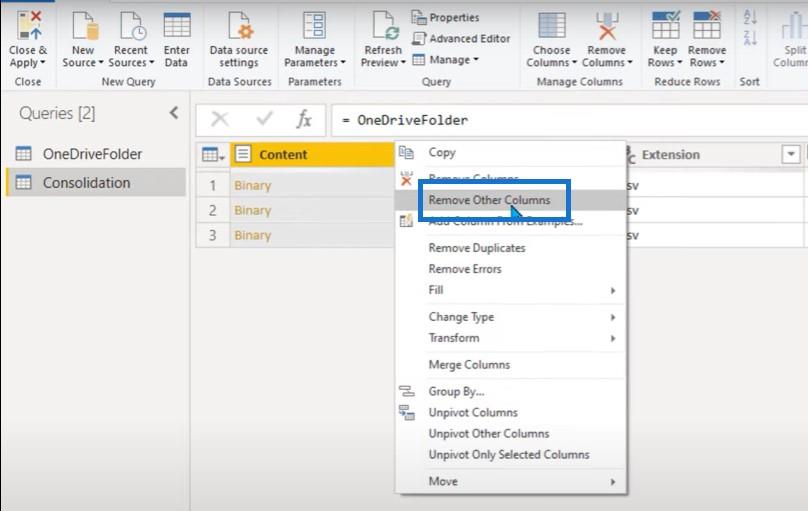This screenshot has width=808, height=511.
Task: Expand the Manage Parameters dropdown
Action: [343, 63]
